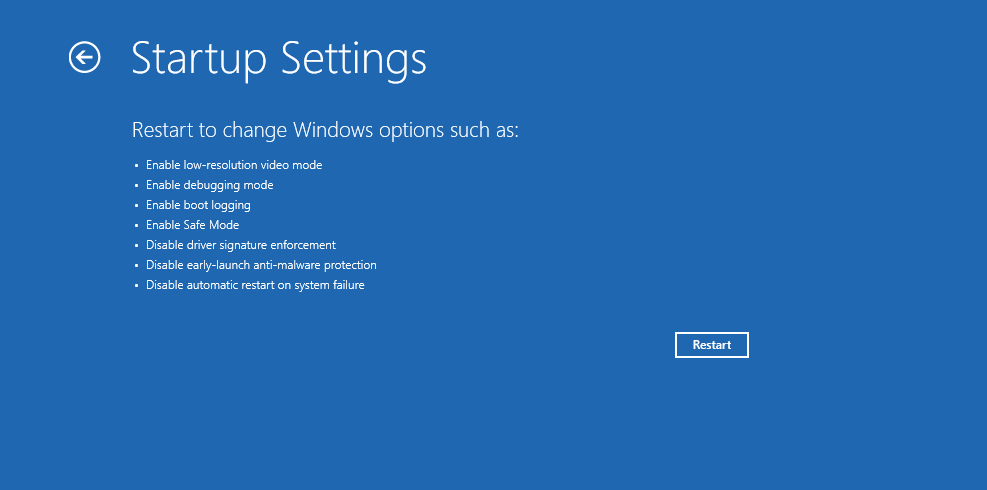
Task: Click the word 'Restart' in the subheading sentence
Action: click(162, 131)
